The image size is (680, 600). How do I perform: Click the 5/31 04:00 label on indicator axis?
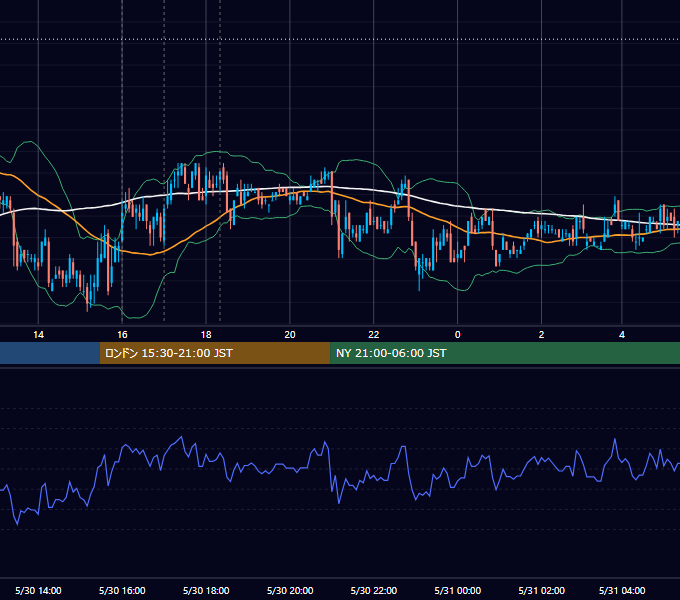tap(622, 590)
